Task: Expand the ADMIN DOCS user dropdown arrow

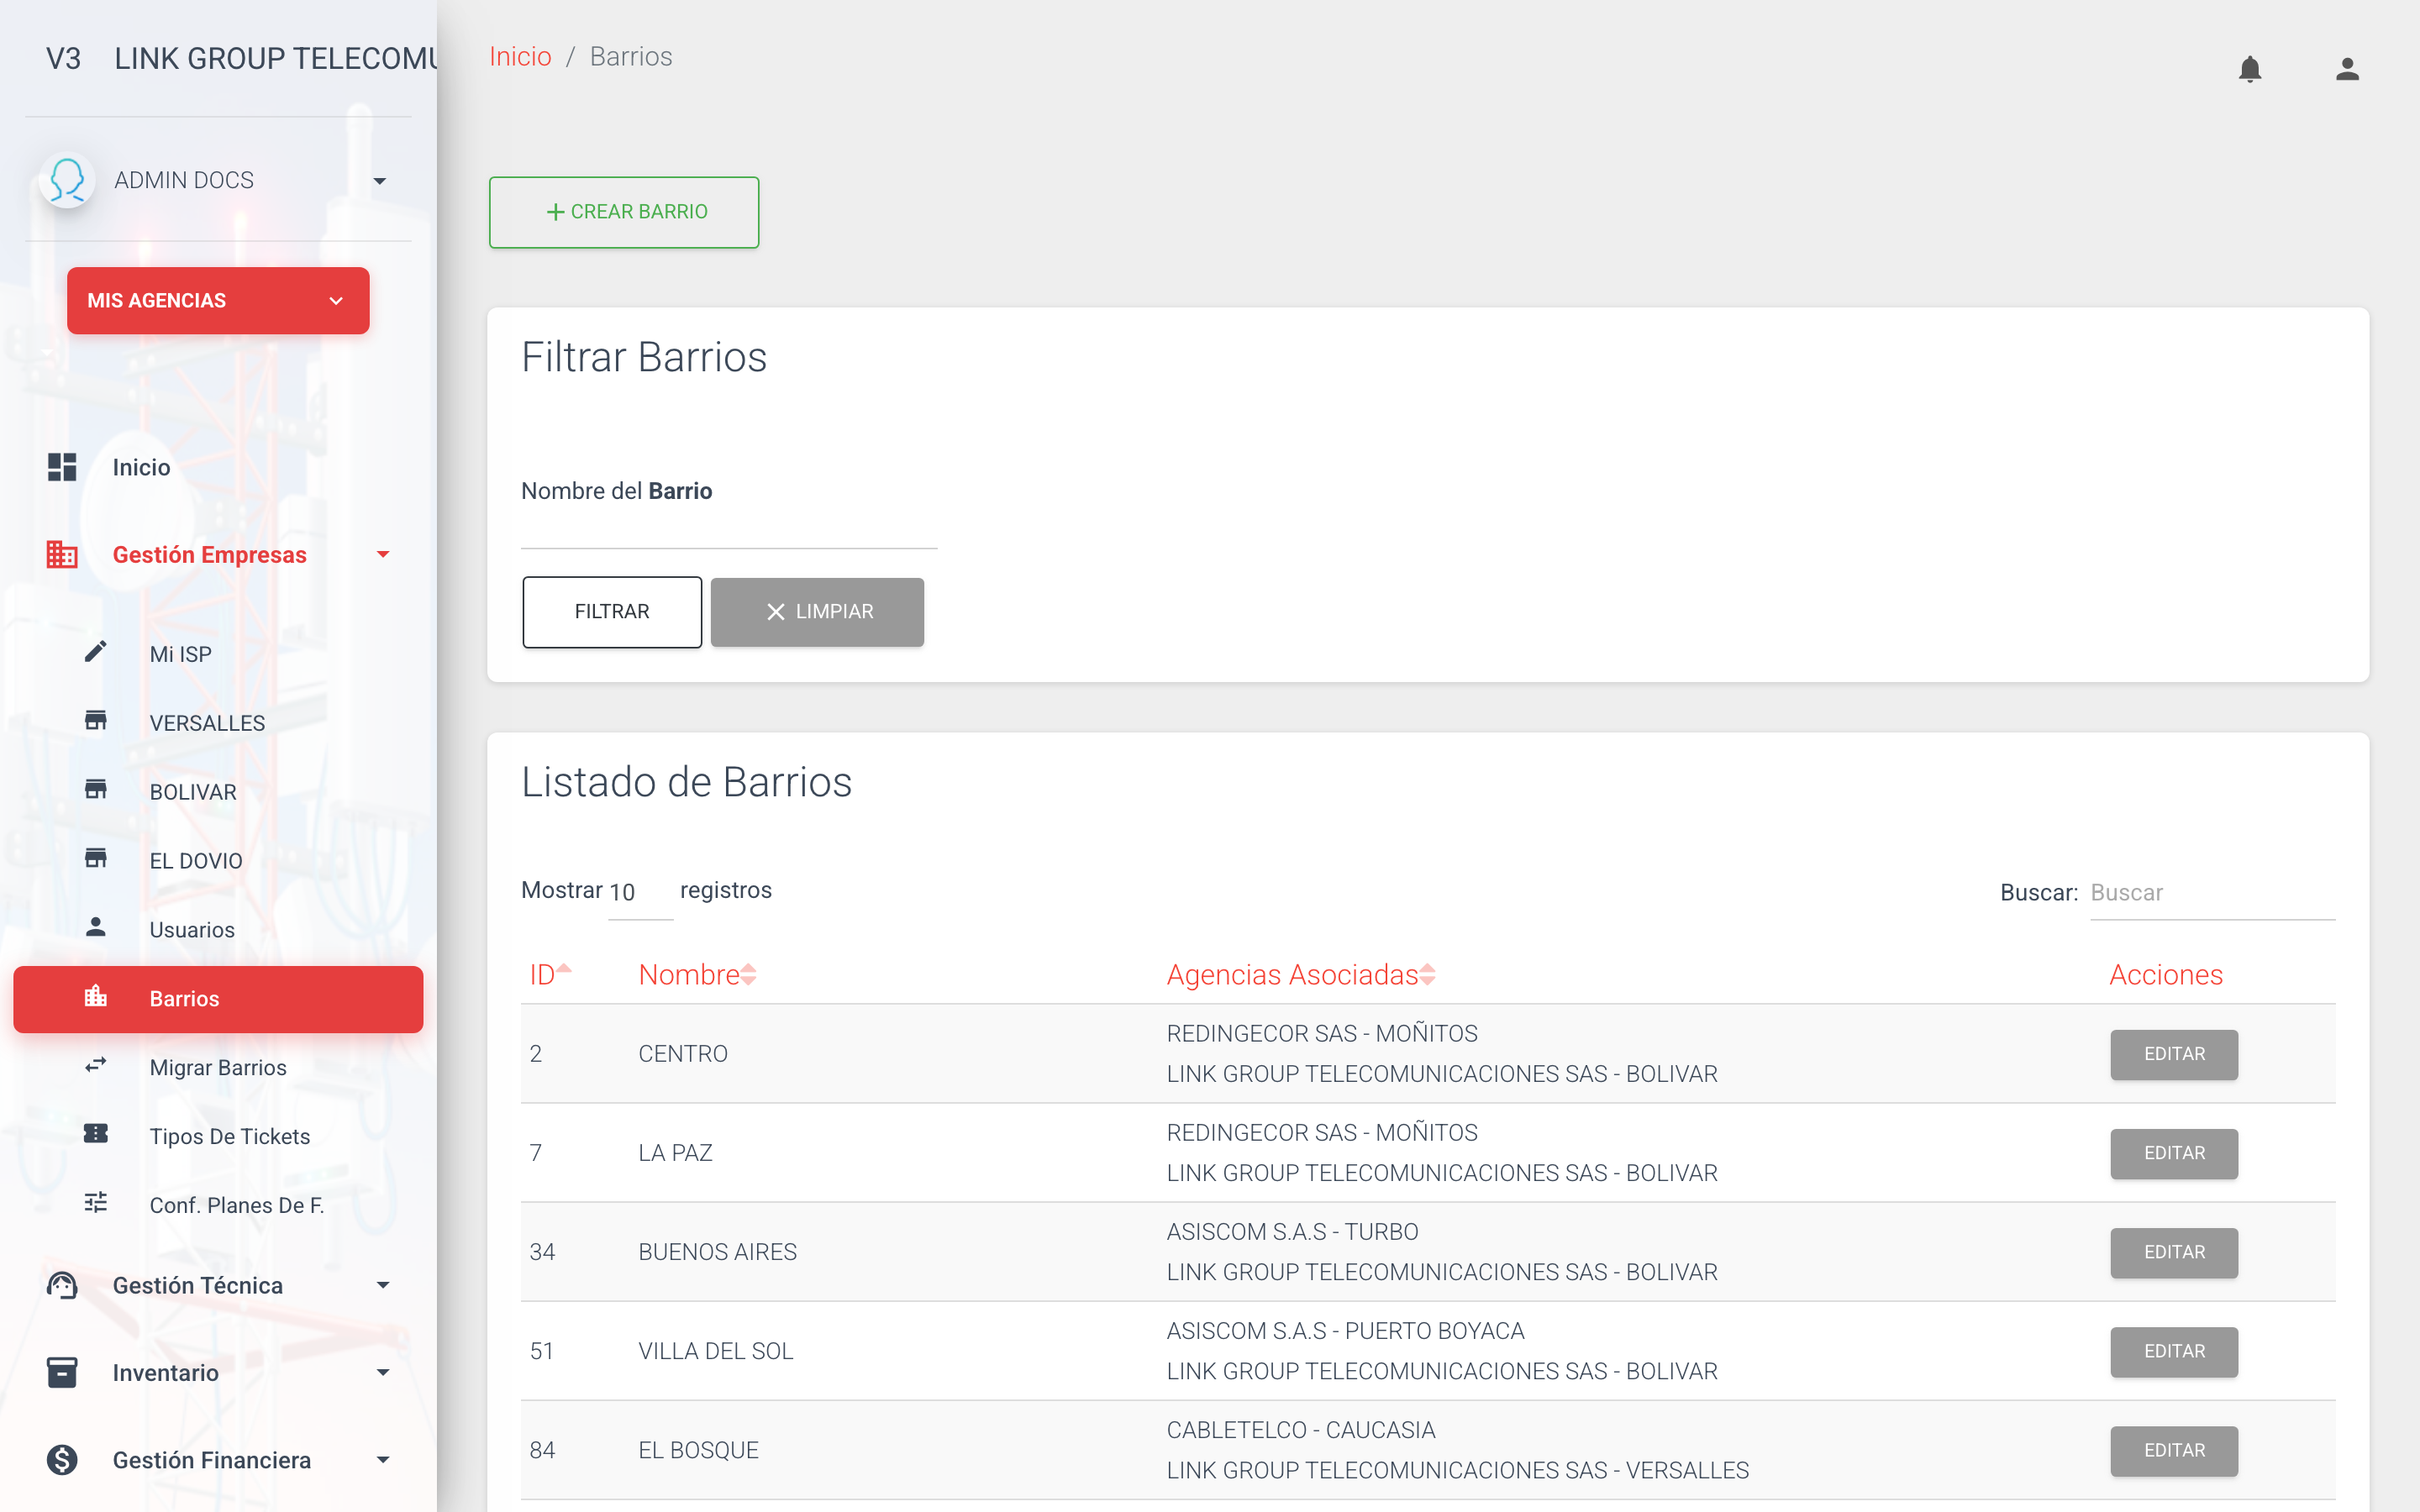Action: coord(379,181)
